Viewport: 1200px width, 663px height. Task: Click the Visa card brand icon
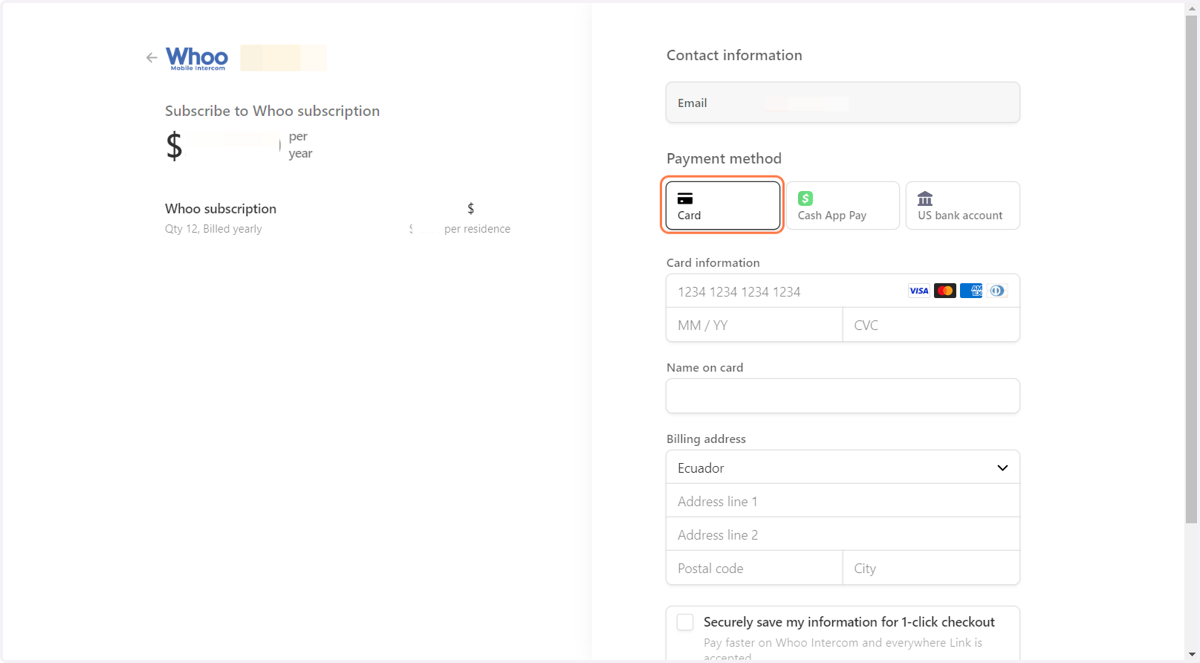coord(919,291)
